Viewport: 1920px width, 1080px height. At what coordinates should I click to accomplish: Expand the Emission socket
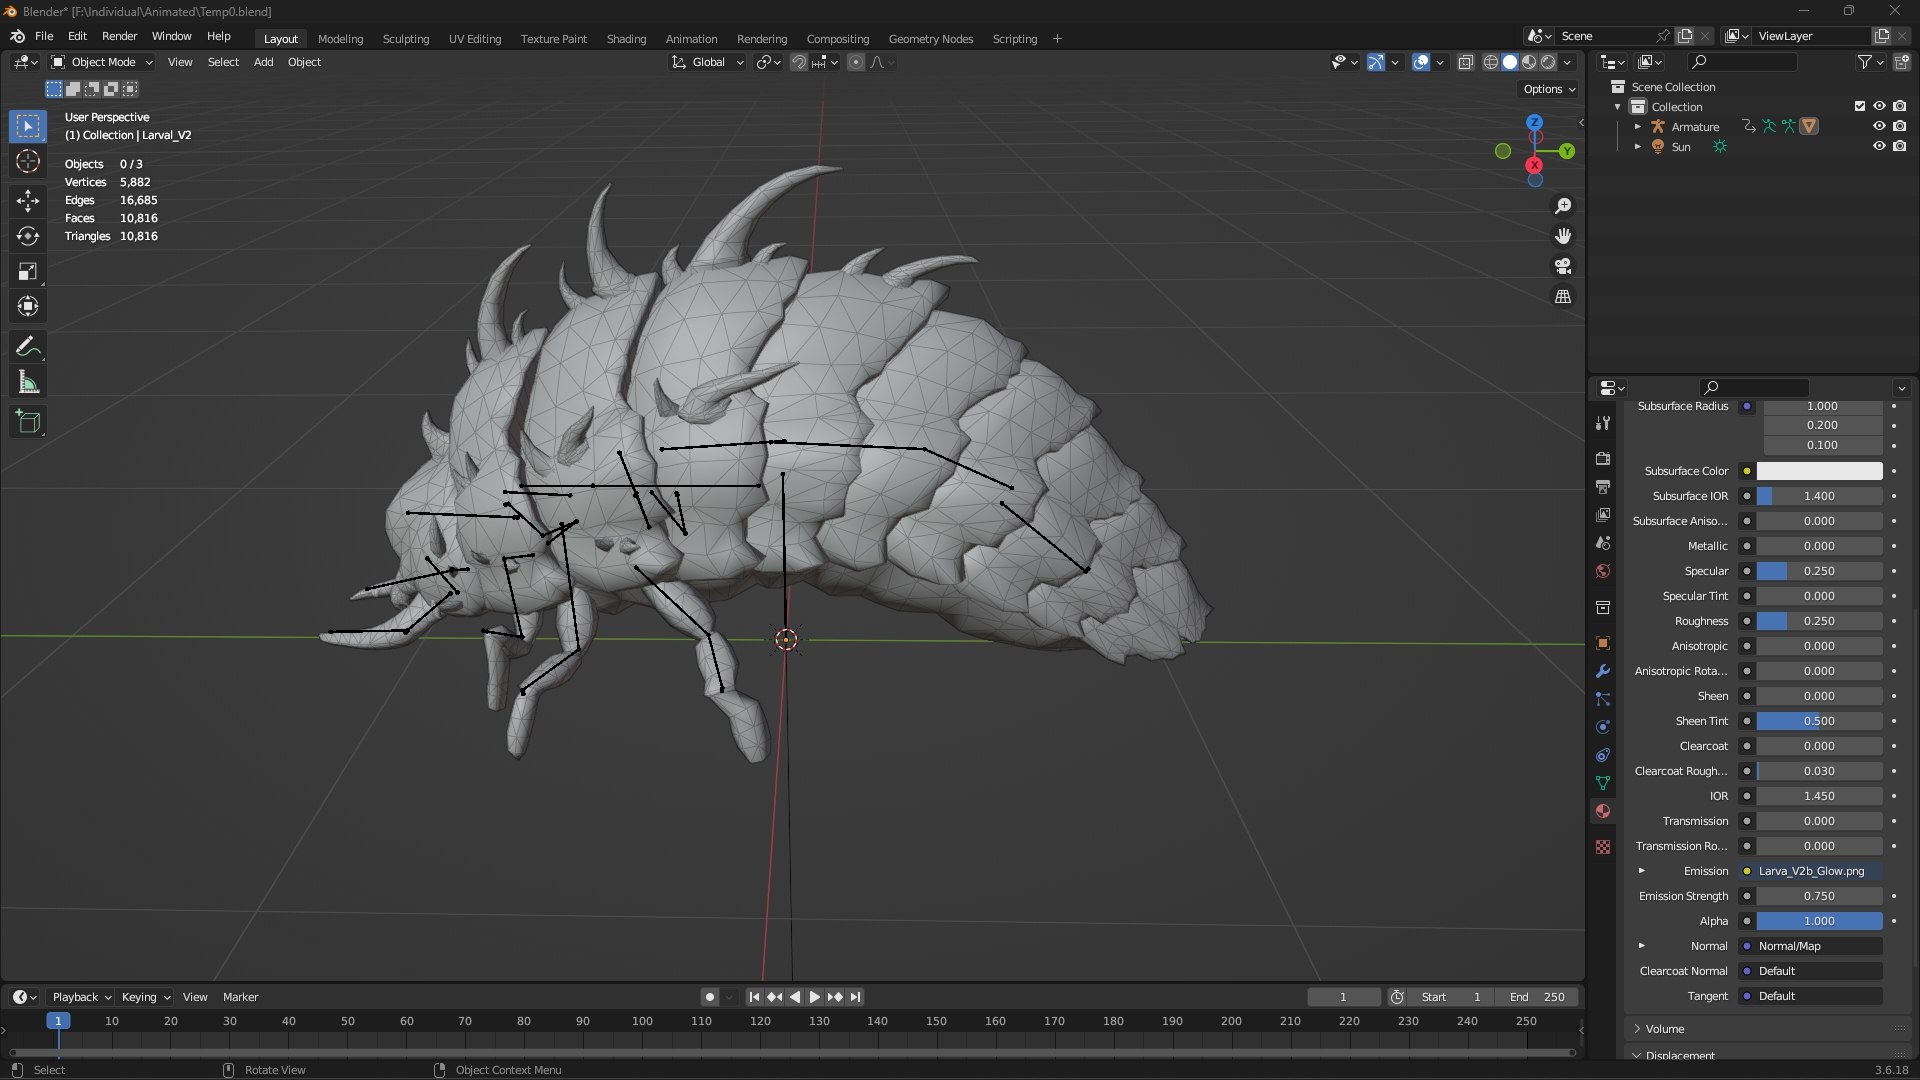[x=1641, y=871]
